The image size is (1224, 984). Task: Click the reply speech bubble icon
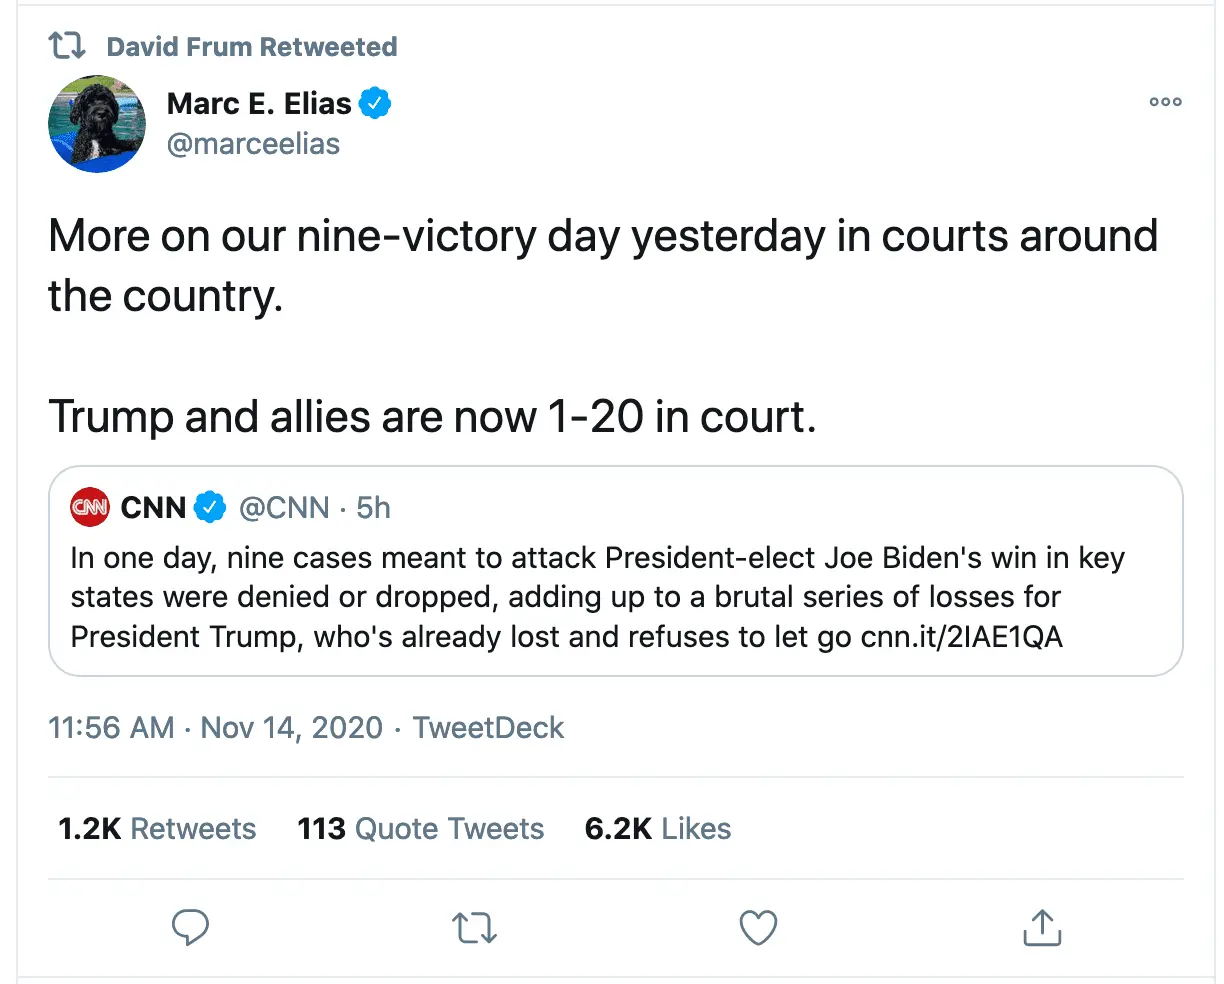190,928
